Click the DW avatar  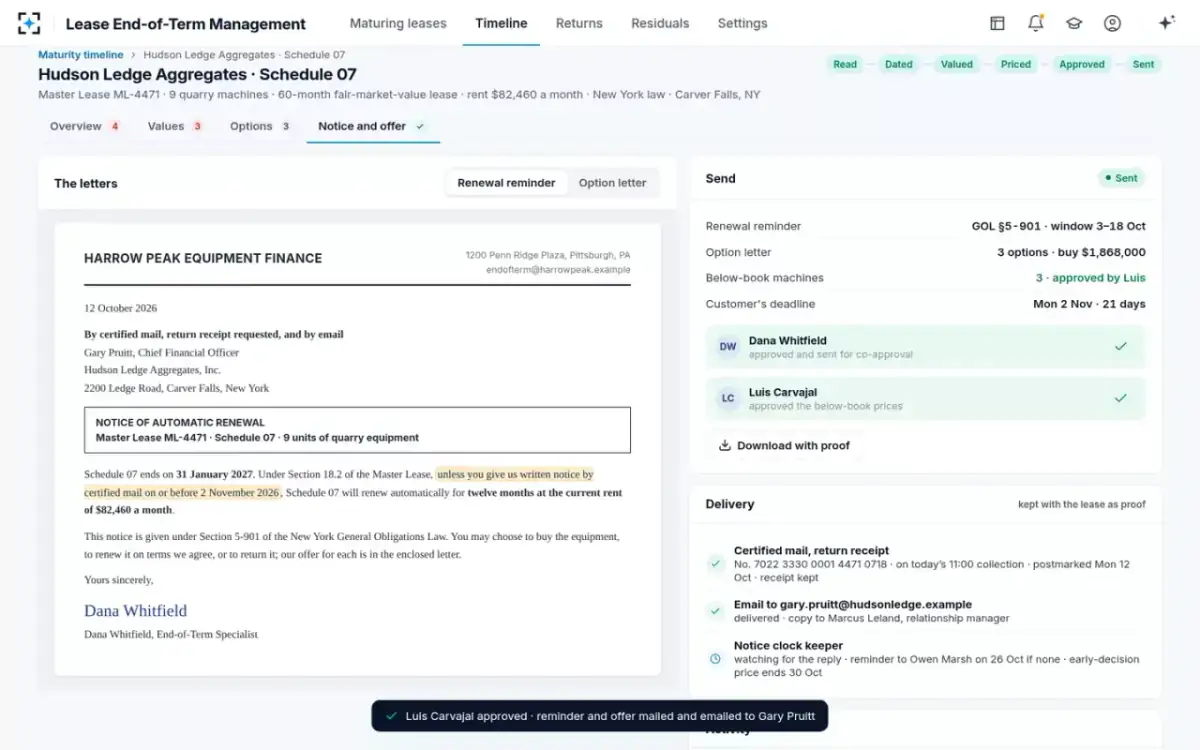coord(728,347)
